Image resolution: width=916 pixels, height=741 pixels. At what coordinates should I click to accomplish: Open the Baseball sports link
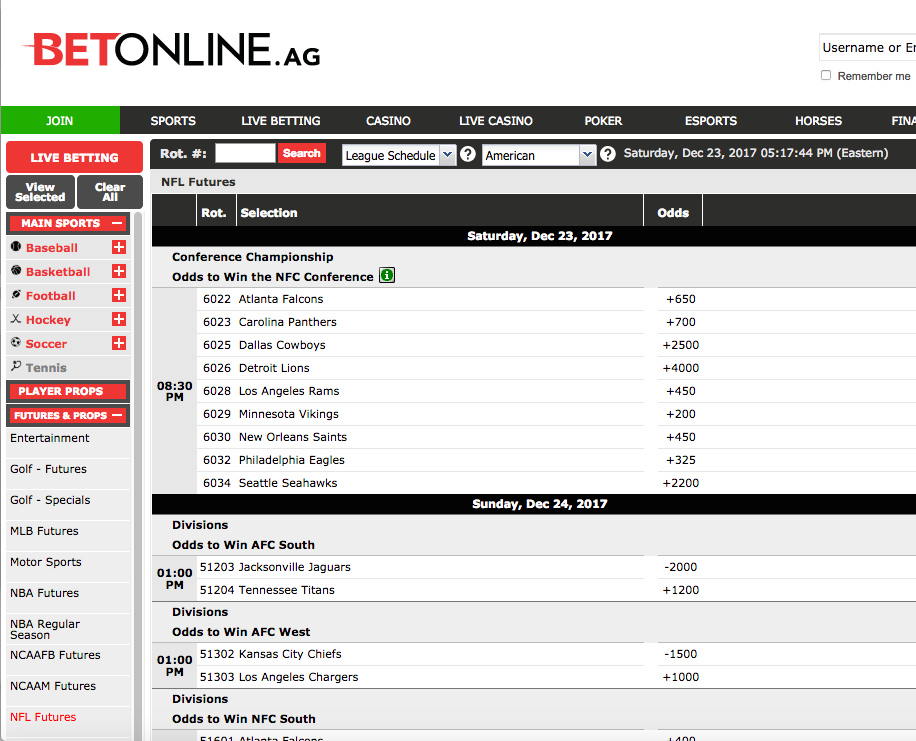click(x=52, y=248)
